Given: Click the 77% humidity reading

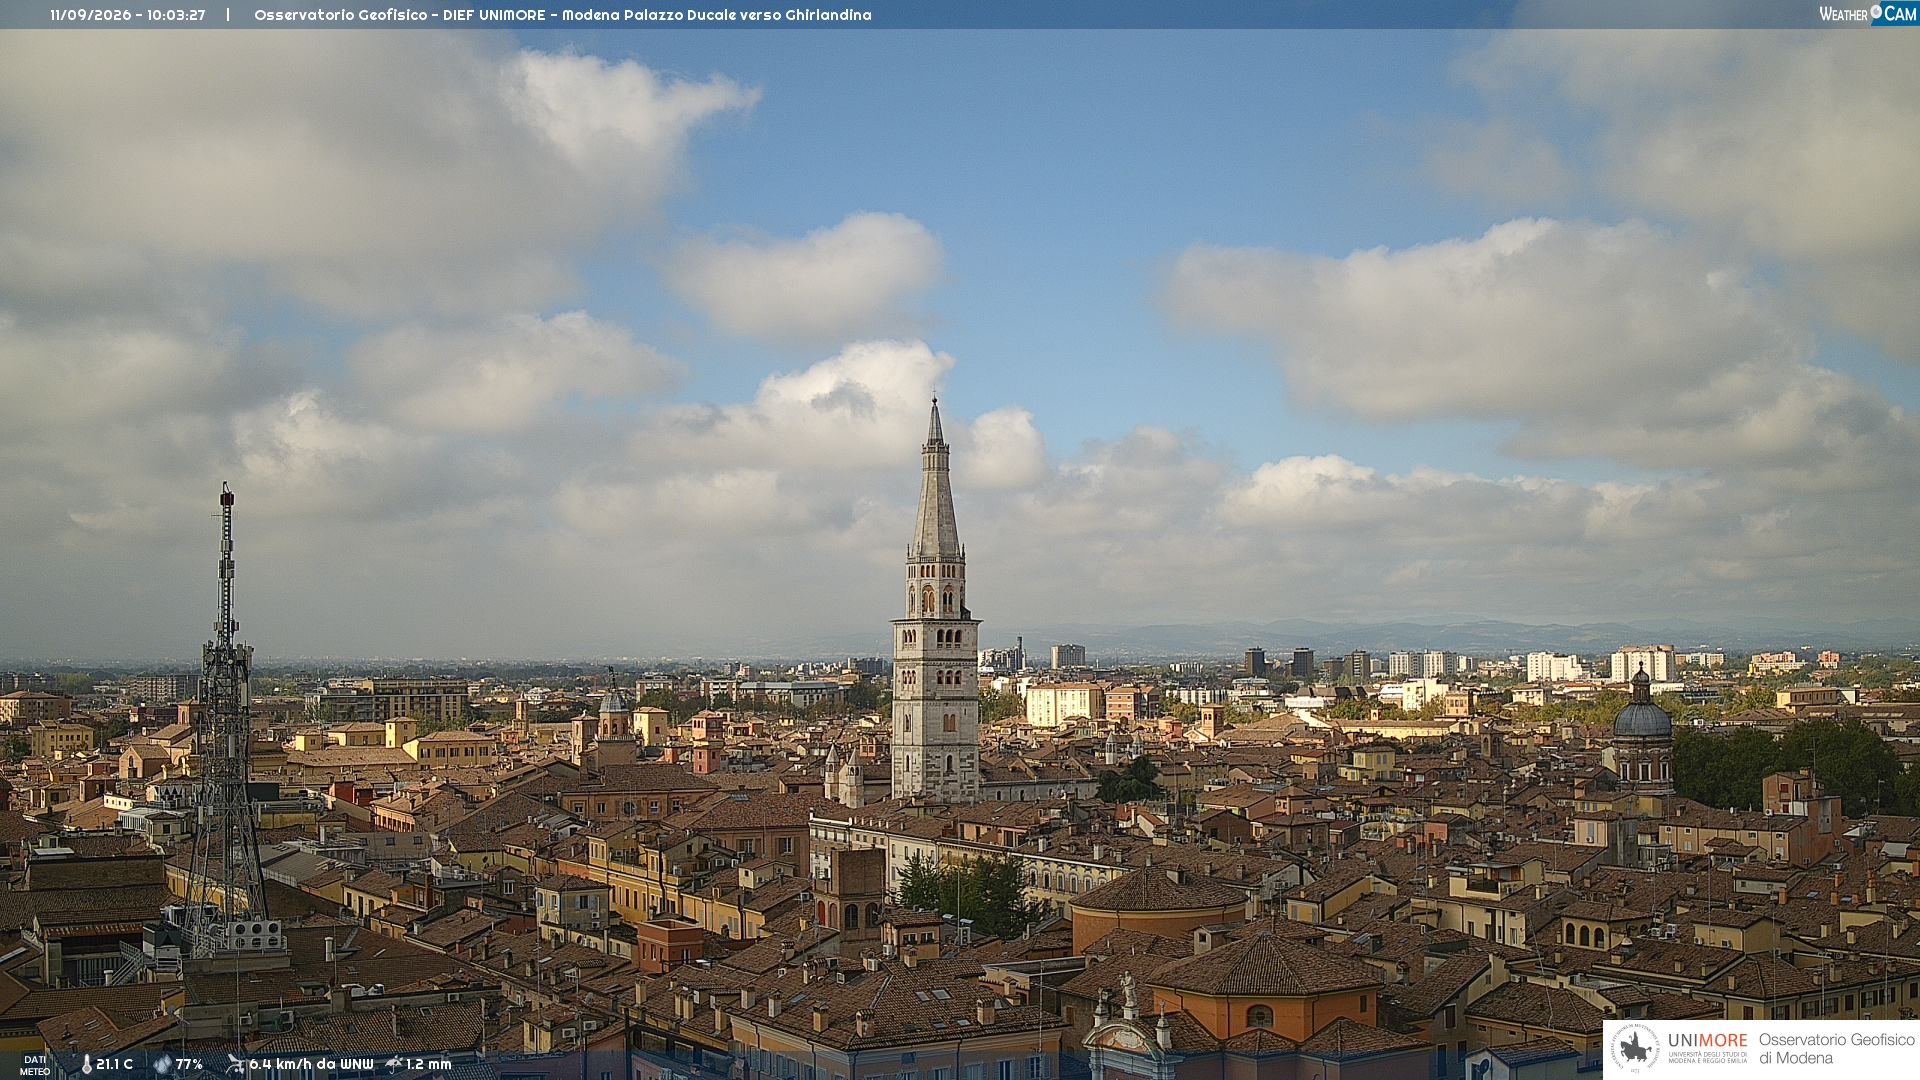Looking at the screenshot, I should tap(189, 1064).
